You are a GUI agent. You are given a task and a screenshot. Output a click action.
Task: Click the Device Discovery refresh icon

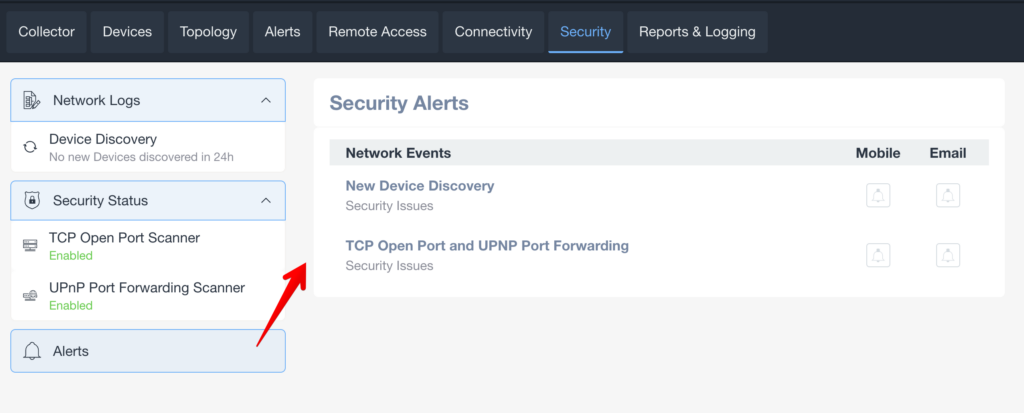tap(30, 146)
